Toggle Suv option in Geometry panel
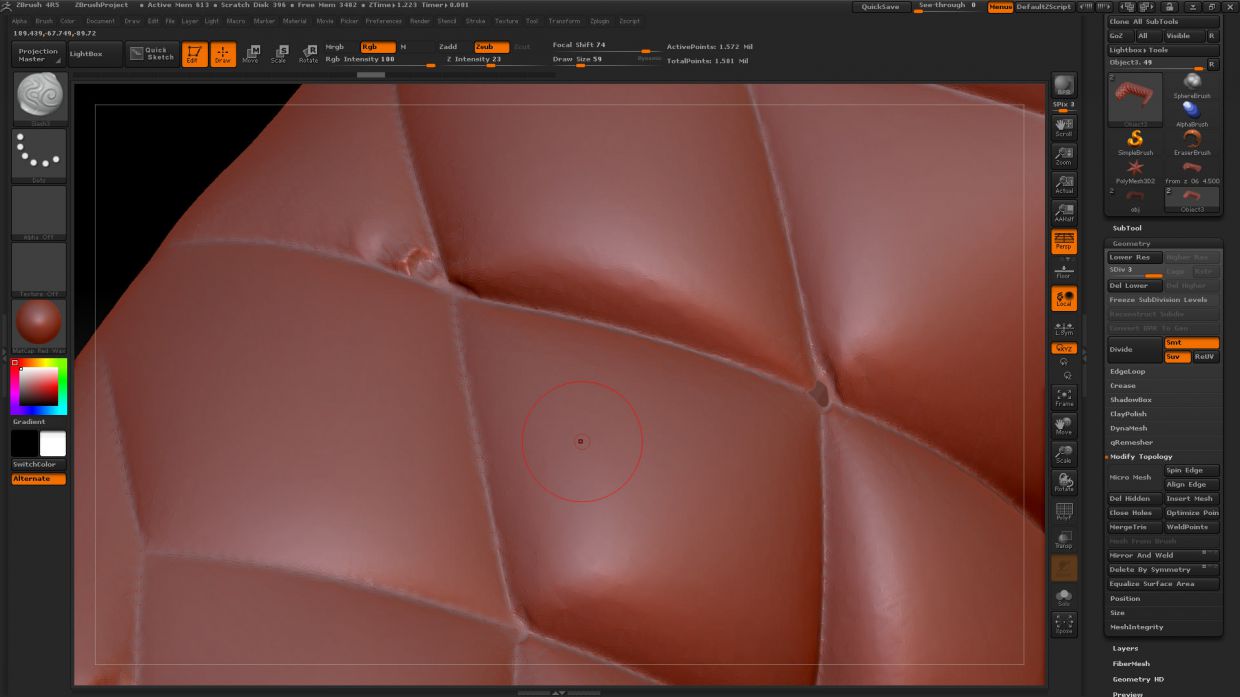Screen dimensions: 1240x697 pyautogui.click(x=1177, y=356)
